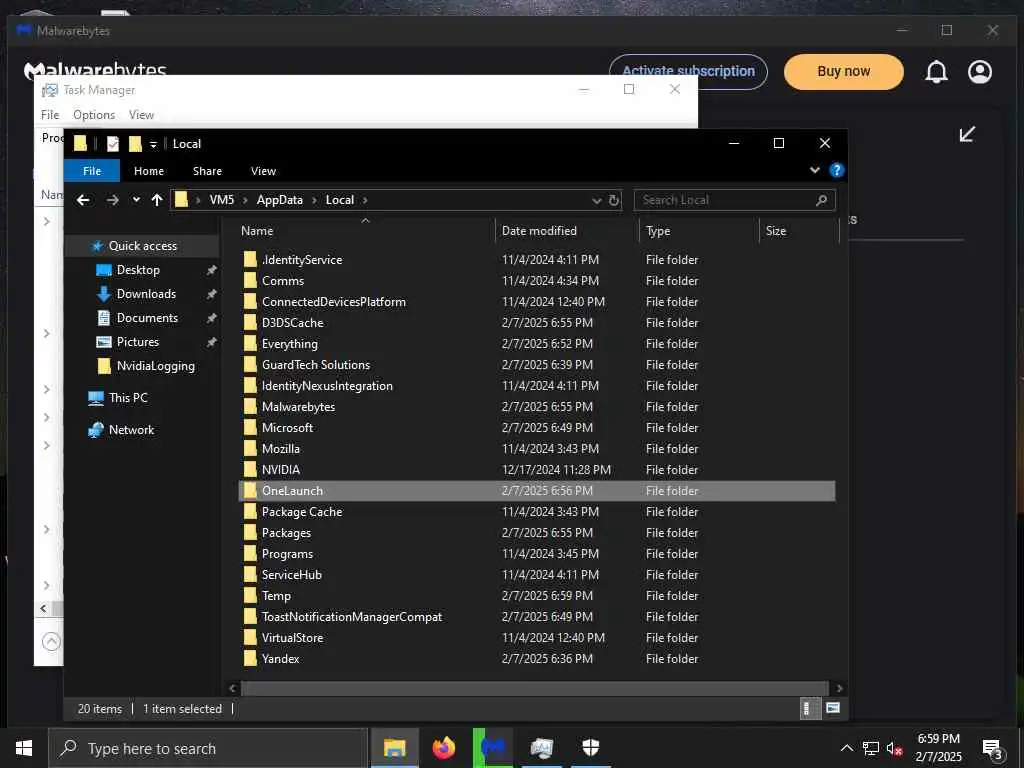Image resolution: width=1024 pixels, height=768 pixels.
Task: Select Quick access in navigation pane
Action: [142, 246]
